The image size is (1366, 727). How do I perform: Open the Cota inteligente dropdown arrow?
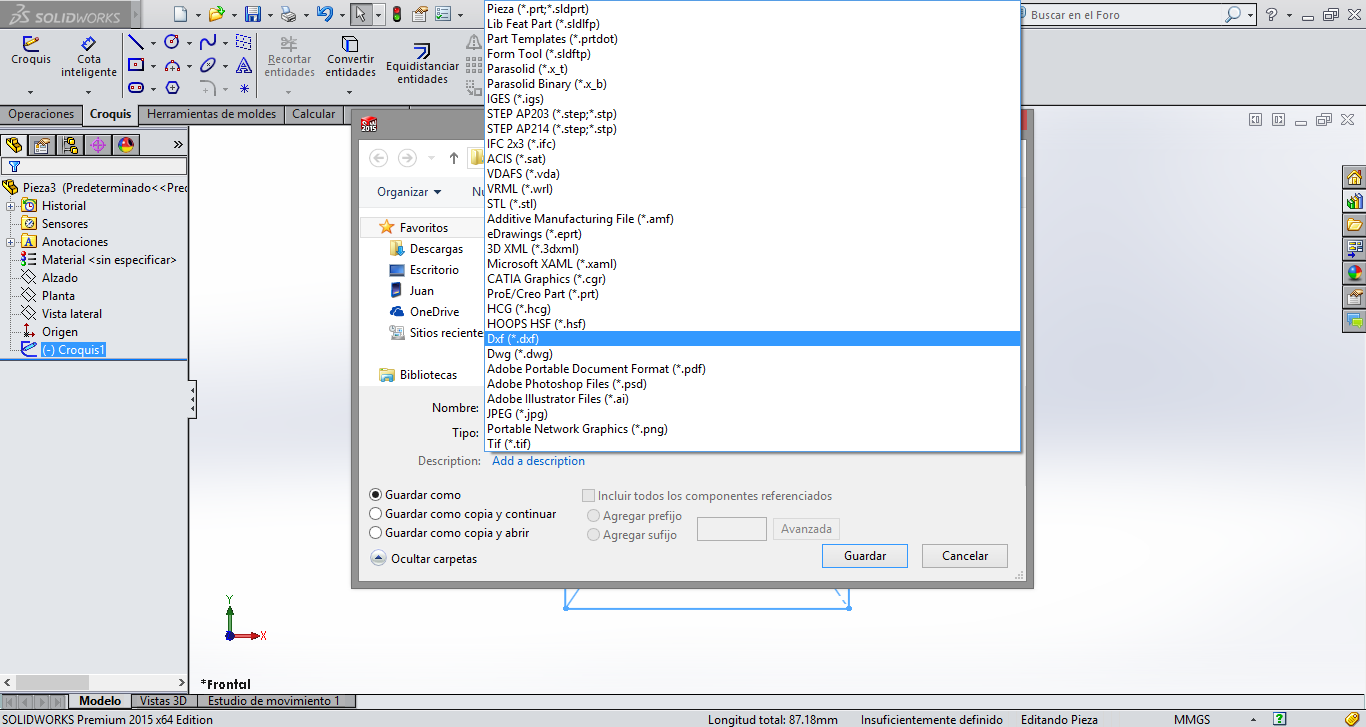coord(89,90)
